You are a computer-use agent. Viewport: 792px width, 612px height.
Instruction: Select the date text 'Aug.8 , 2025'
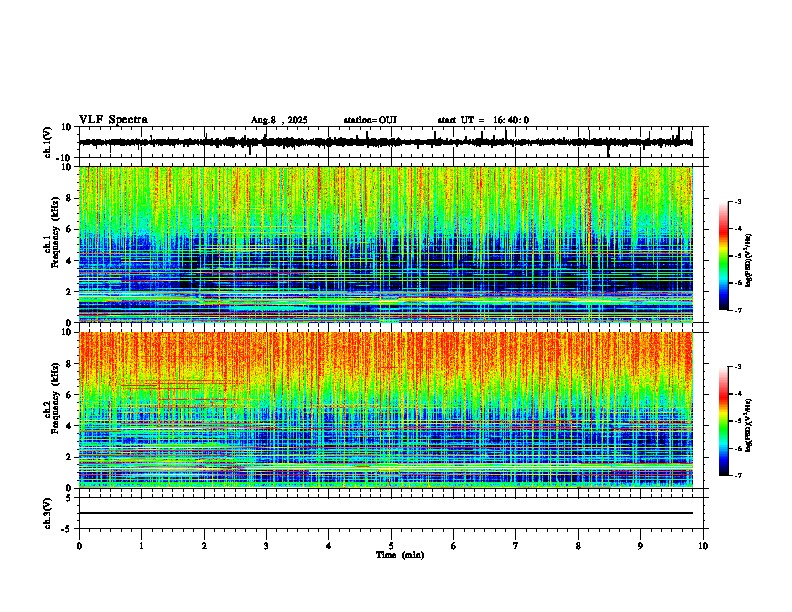coord(279,120)
